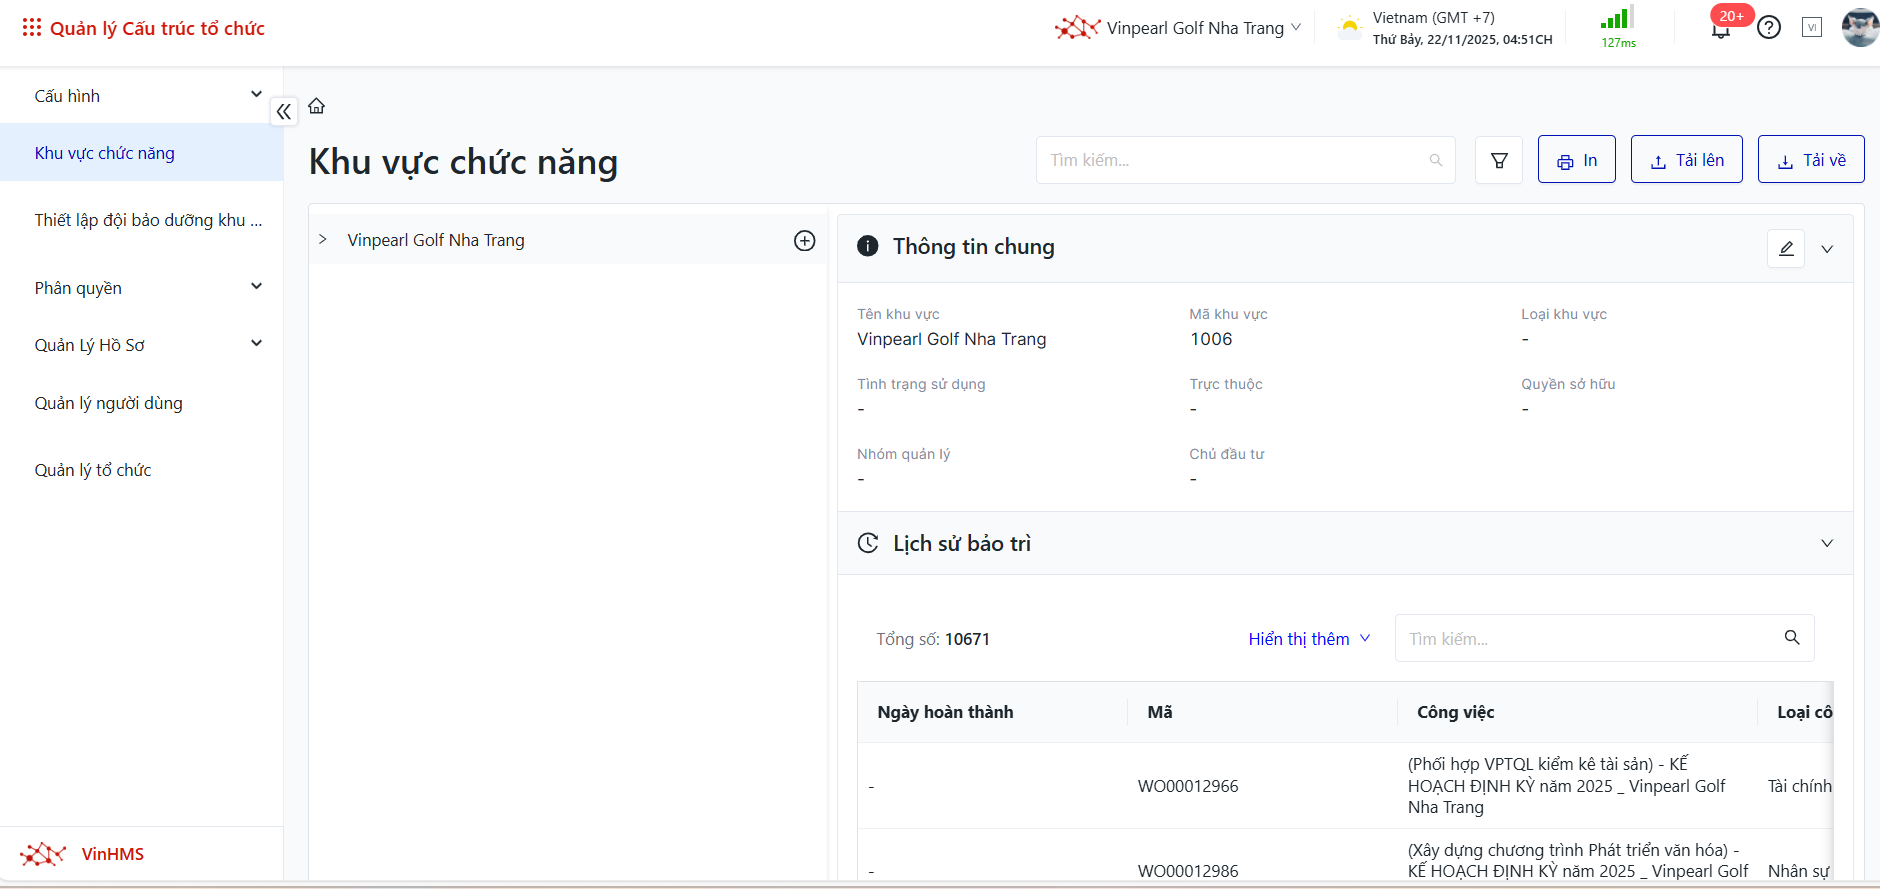Viewport: 1880px width, 889px height.
Task: Click the Tải về button
Action: pos(1810,160)
